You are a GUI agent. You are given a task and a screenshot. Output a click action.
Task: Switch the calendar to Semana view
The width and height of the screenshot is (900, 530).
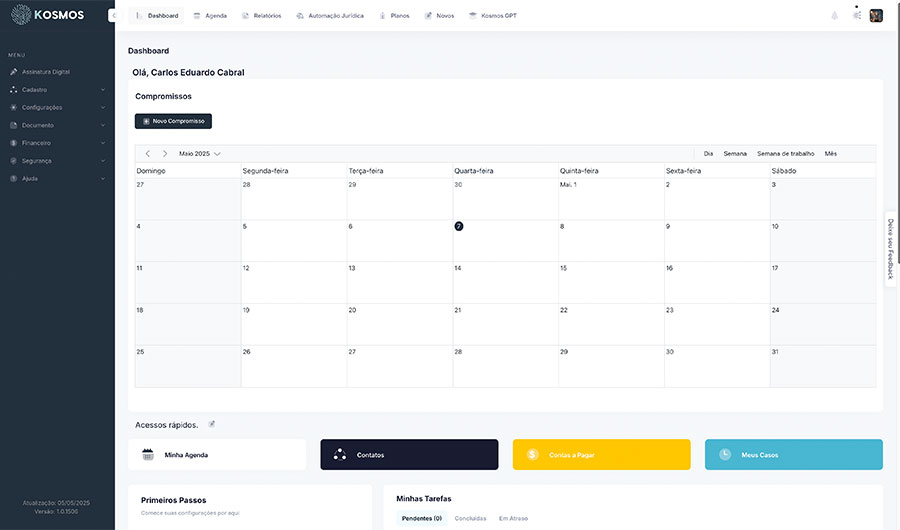coord(735,154)
